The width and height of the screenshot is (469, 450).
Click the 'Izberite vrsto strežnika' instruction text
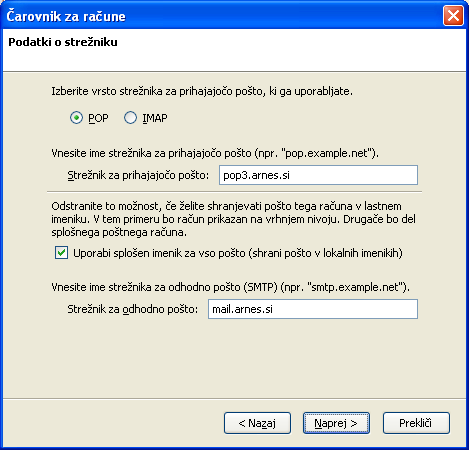pyautogui.click(x=202, y=91)
